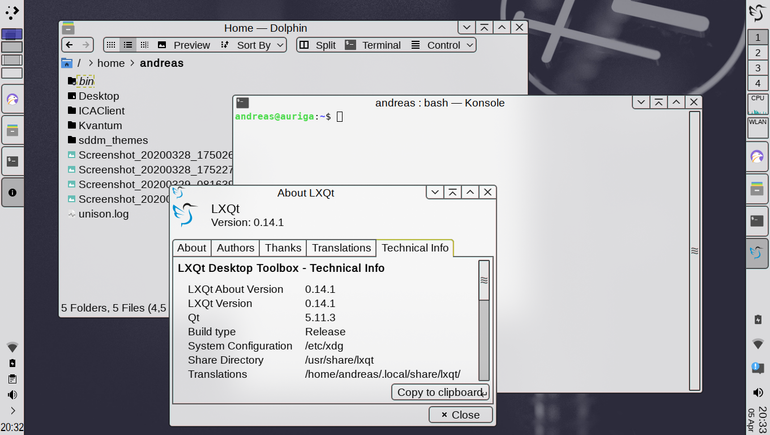770x435 pixels.
Task: Open the Translations tab
Action: [x=341, y=248]
